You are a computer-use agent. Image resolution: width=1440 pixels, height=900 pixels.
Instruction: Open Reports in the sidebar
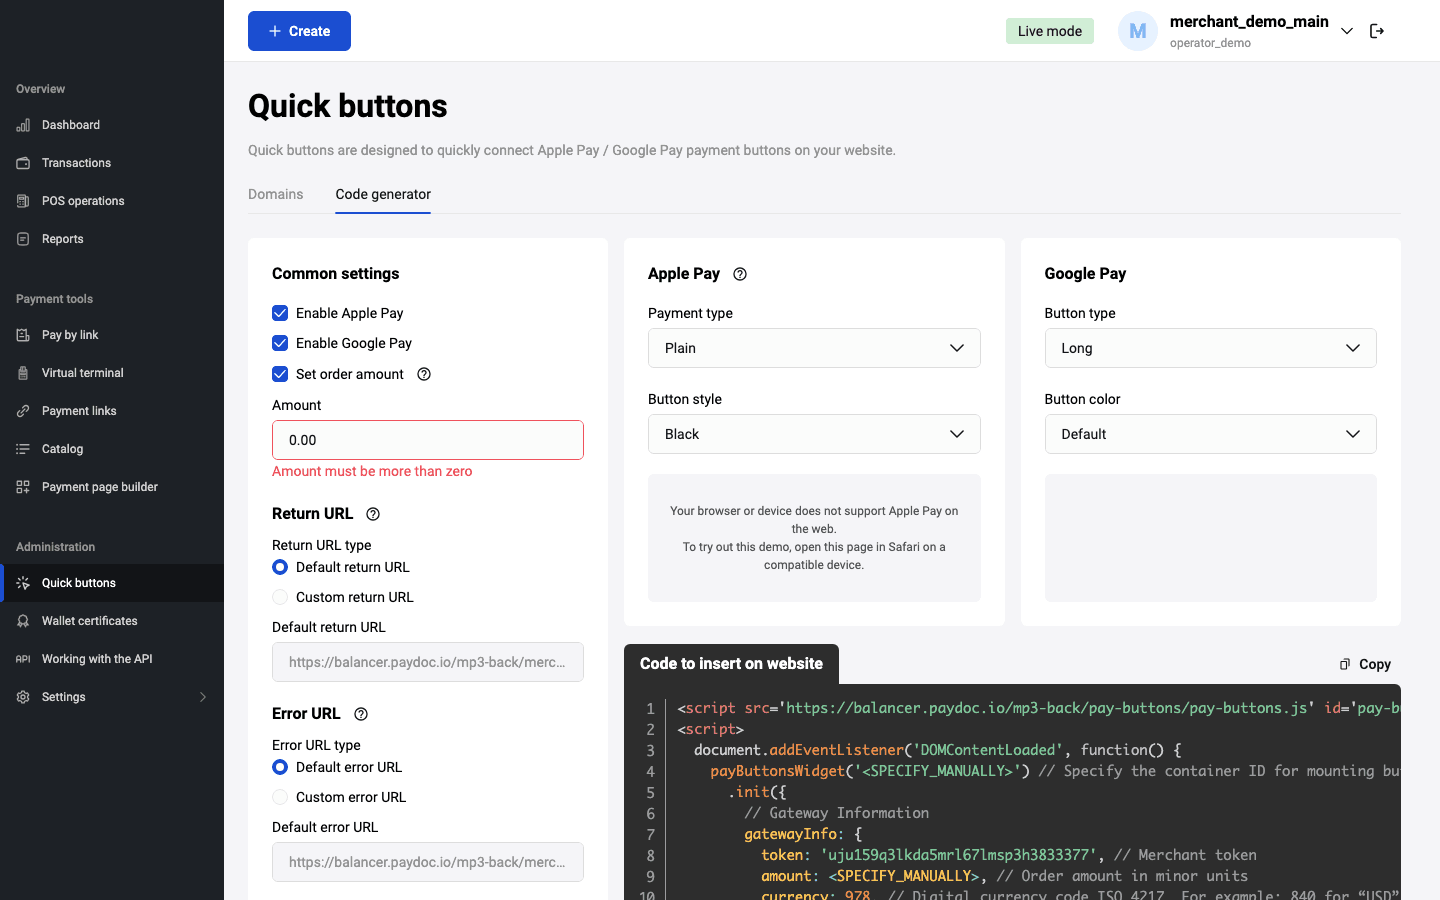[112, 239]
